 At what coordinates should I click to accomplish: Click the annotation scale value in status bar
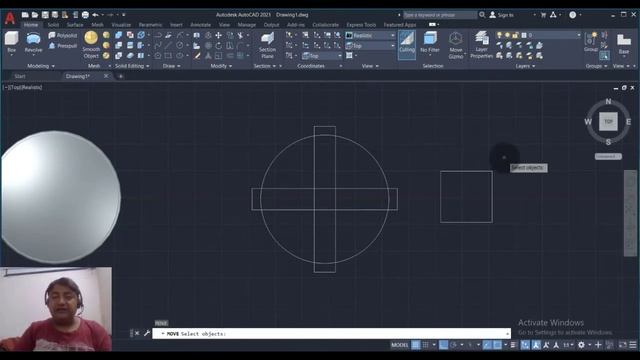567,345
